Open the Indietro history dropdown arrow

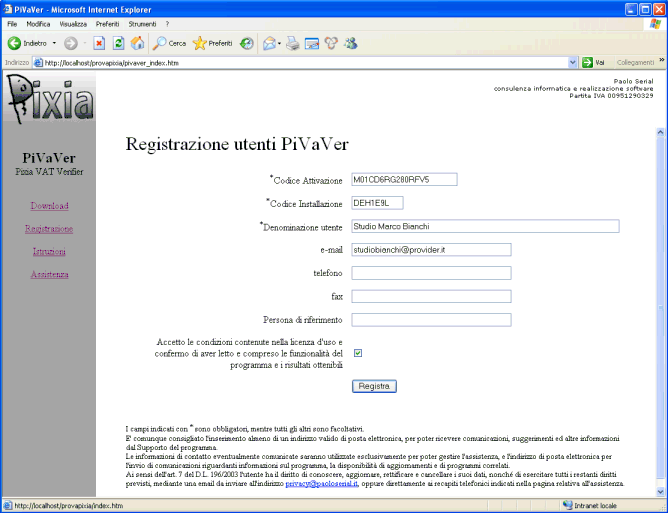(54, 43)
